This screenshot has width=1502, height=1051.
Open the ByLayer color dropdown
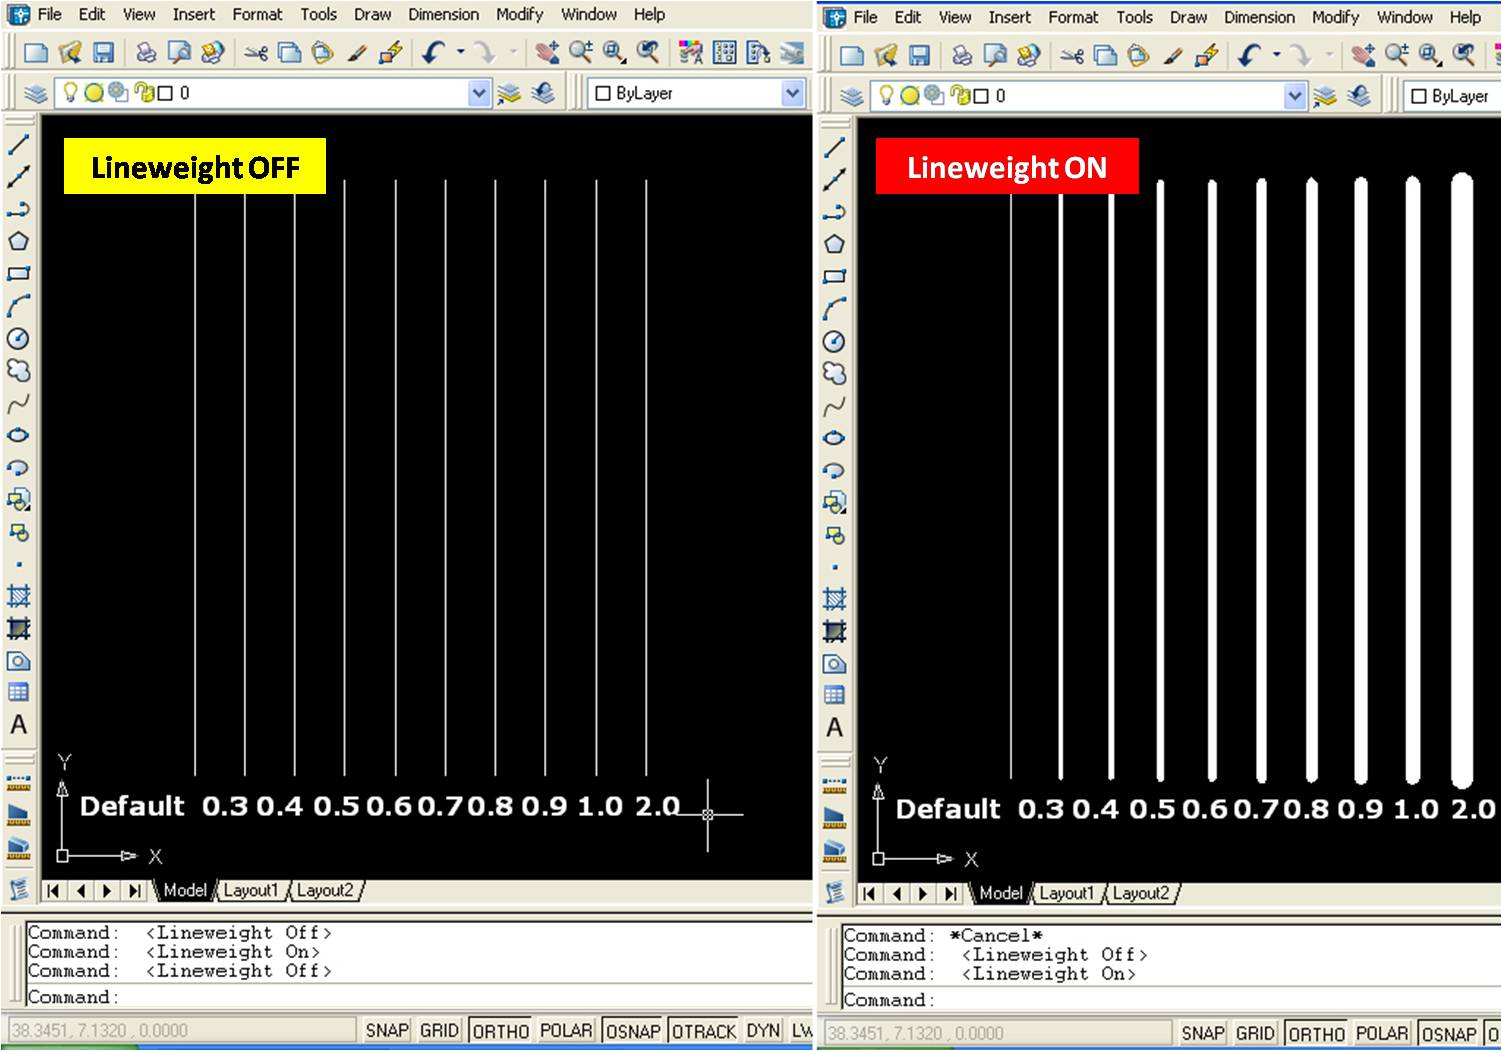pyautogui.click(x=793, y=93)
